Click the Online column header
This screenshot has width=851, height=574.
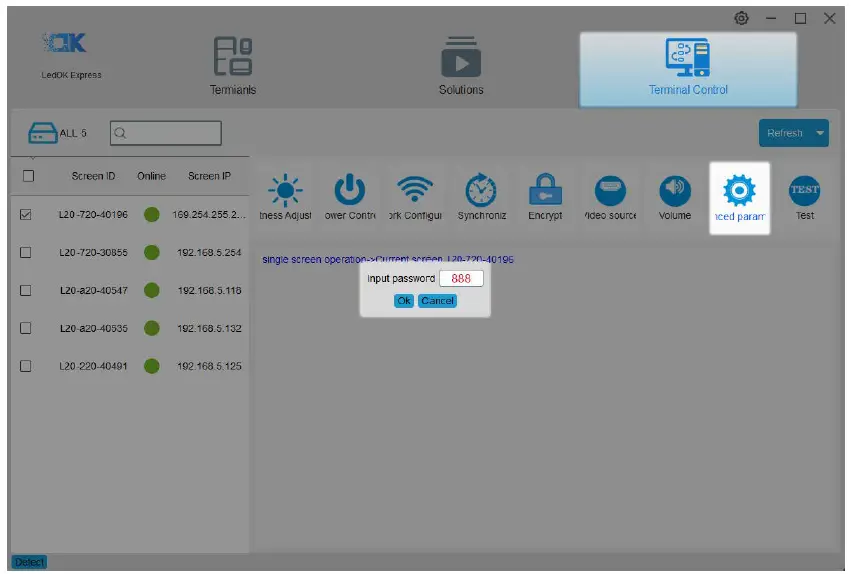tap(151, 176)
